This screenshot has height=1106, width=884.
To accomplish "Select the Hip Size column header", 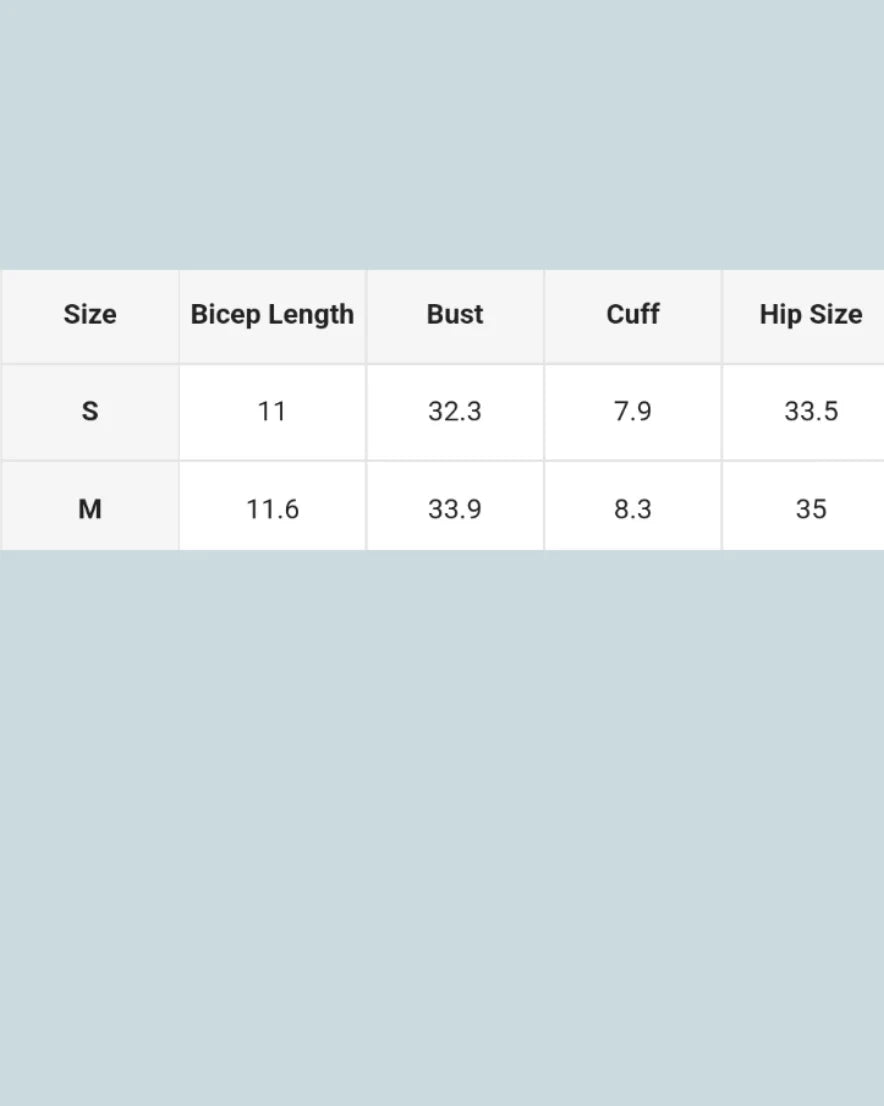I will [x=810, y=314].
